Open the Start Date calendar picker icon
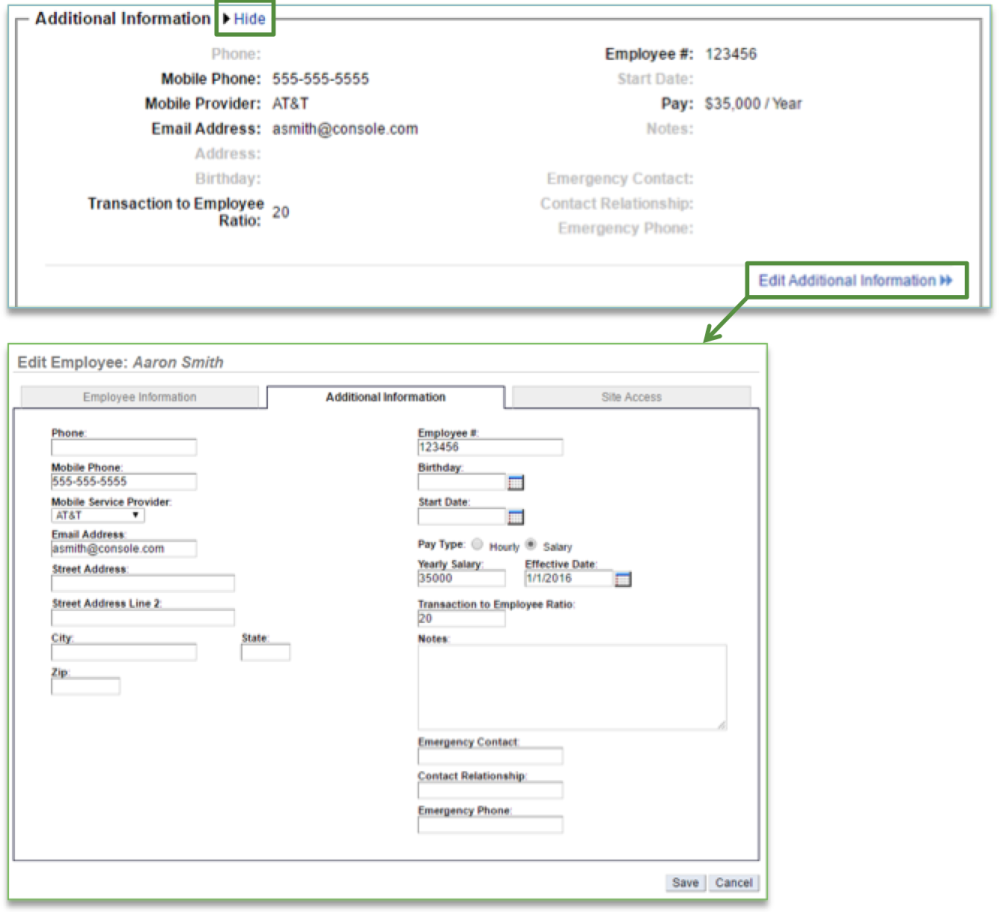The height and width of the screenshot is (912, 1000). (x=515, y=517)
